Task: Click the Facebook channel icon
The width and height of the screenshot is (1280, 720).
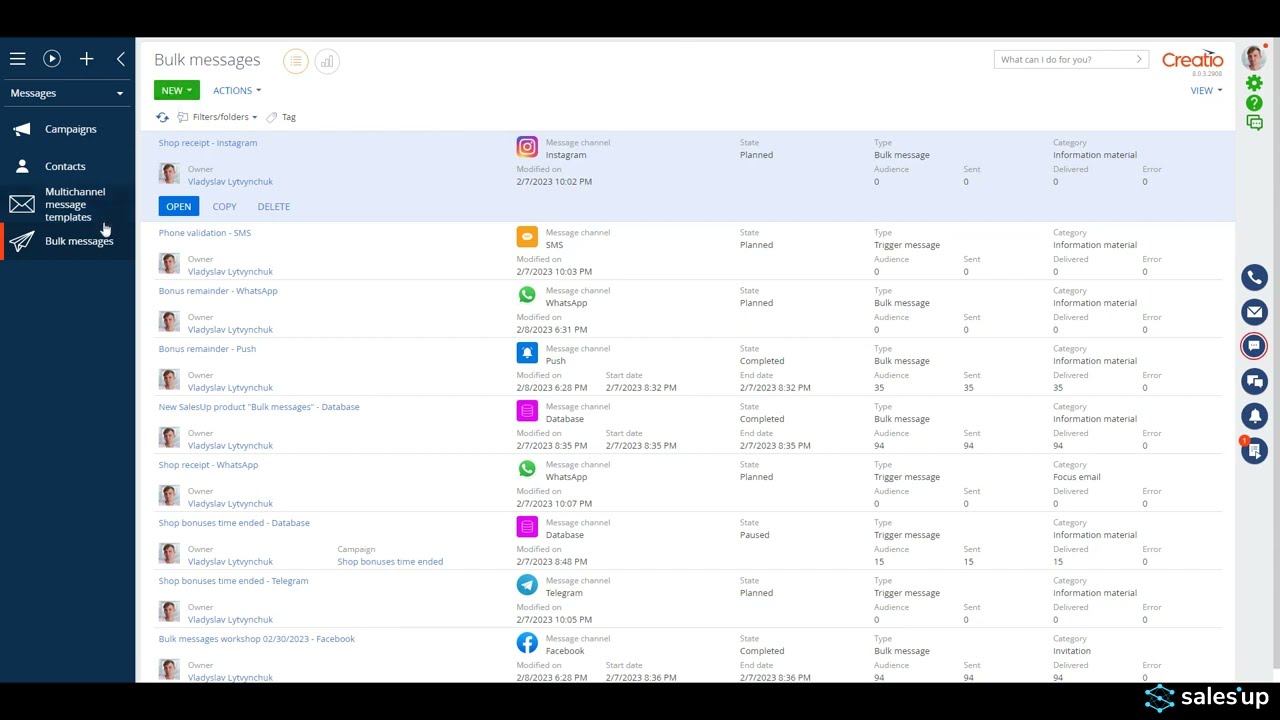Action: click(x=527, y=643)
